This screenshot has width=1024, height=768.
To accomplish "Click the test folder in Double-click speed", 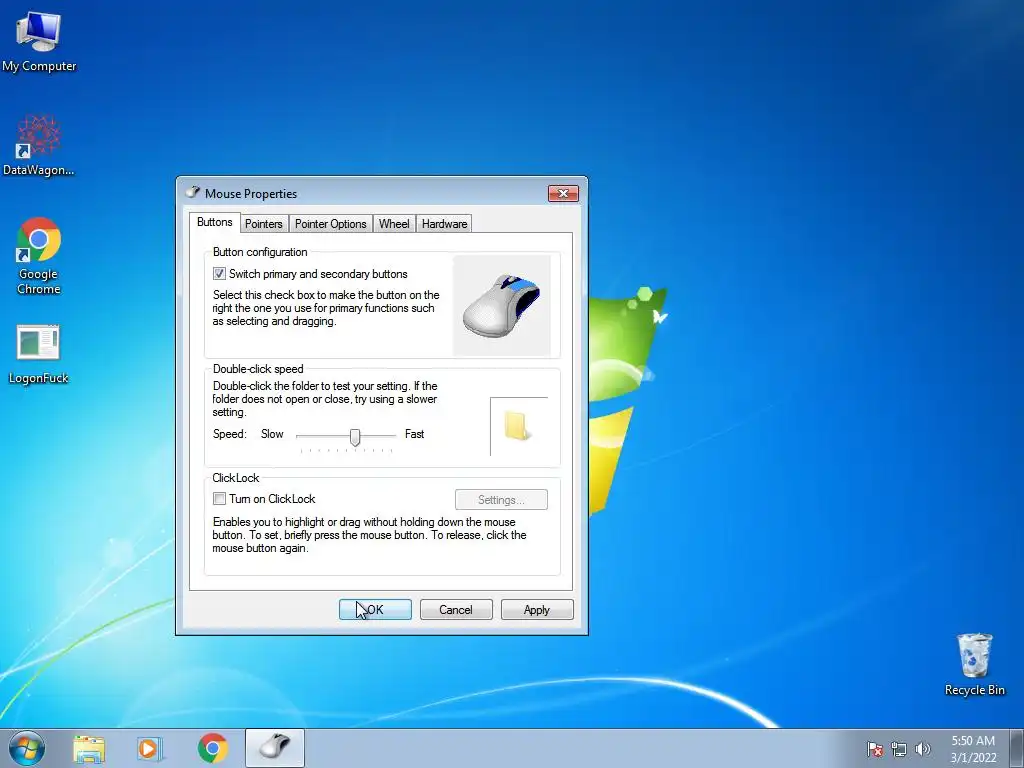I will pyautogui.click(x=517, y=426).
